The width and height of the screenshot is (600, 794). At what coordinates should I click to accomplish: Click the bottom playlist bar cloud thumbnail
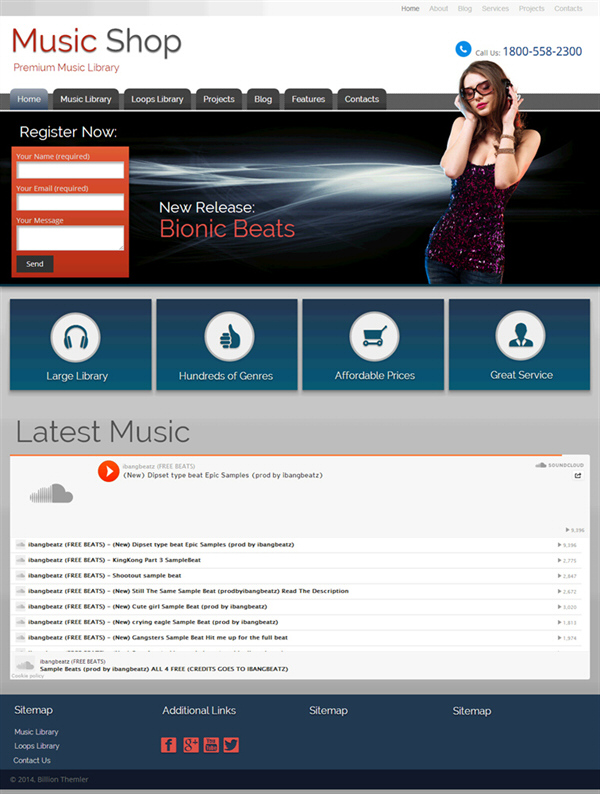pos(25,665)
